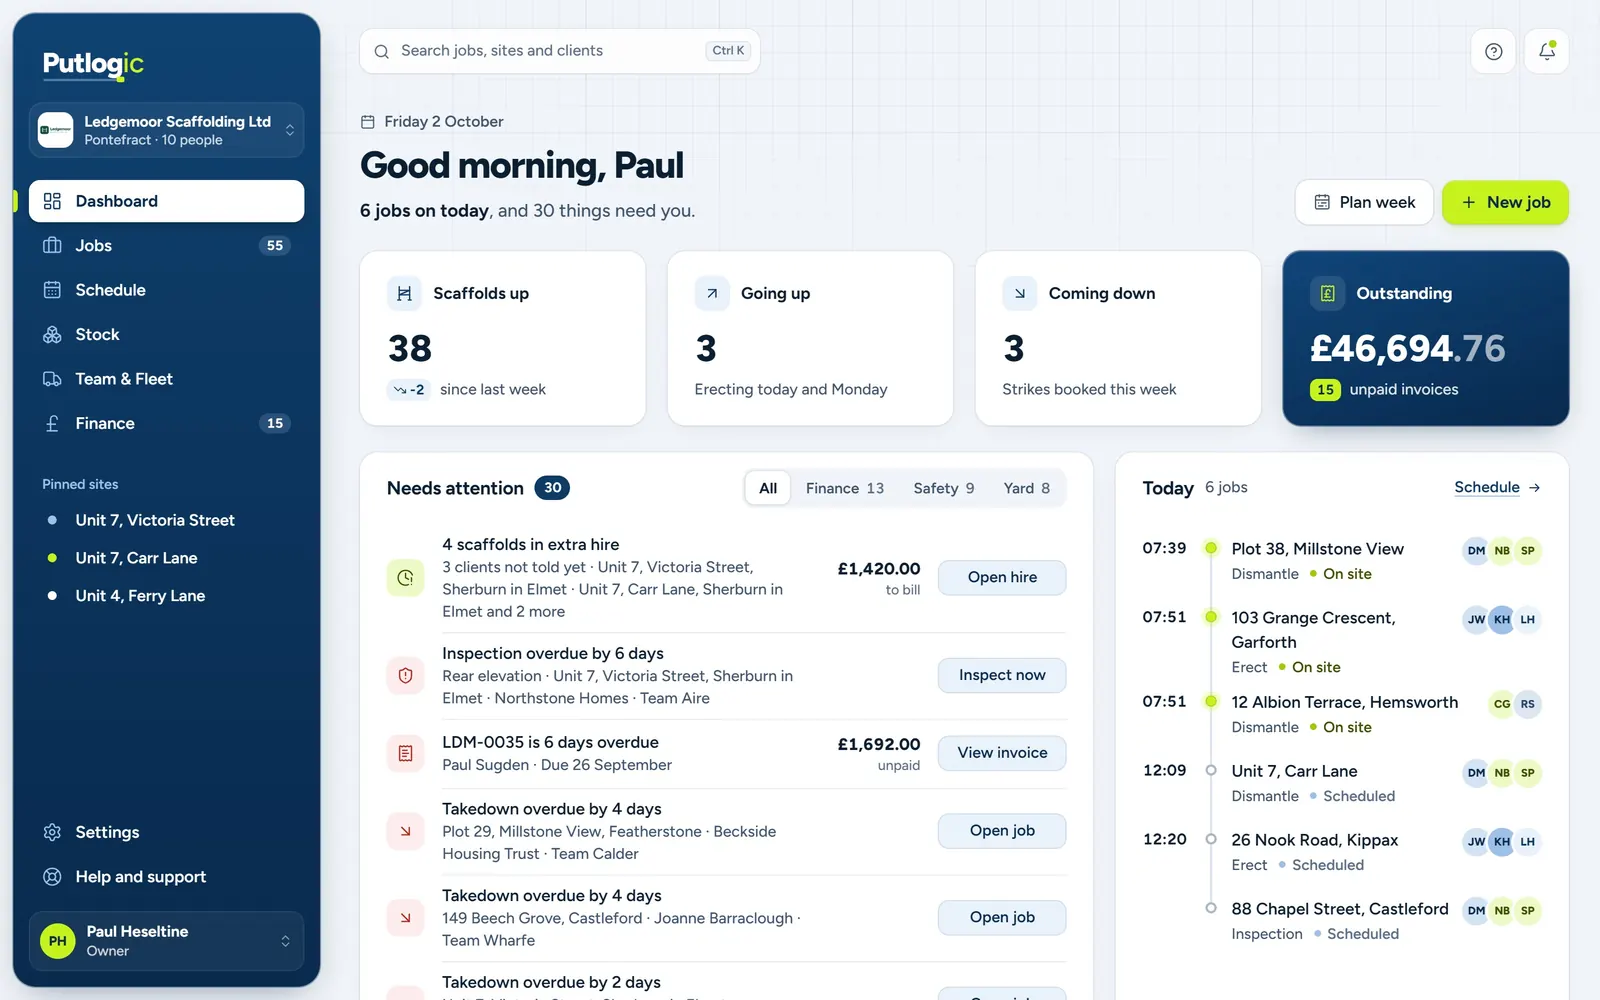
Task: Click the search jobs input field
Action: 560,51
